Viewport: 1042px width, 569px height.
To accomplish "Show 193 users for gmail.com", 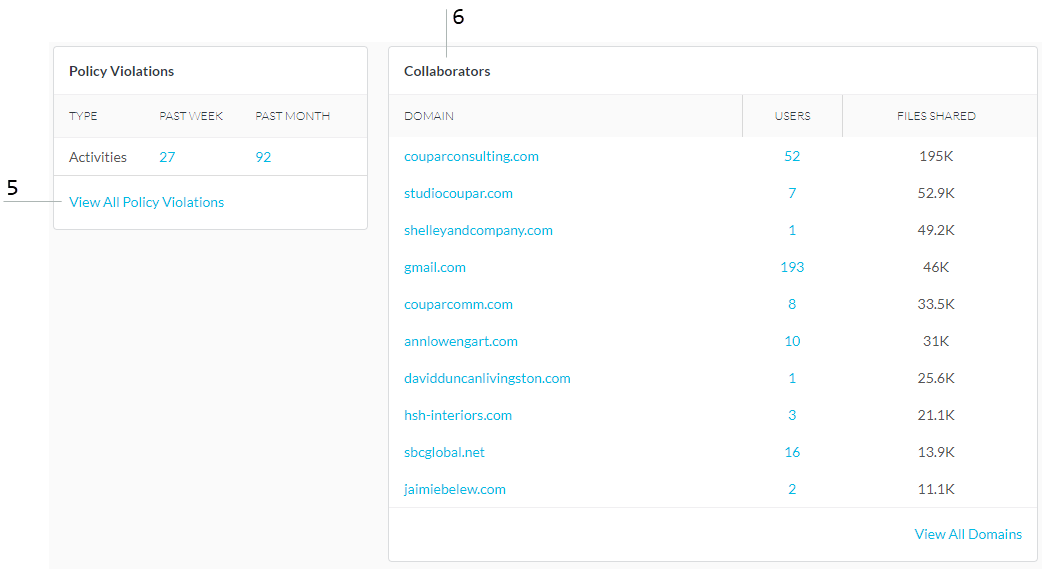I will [792, 267].
